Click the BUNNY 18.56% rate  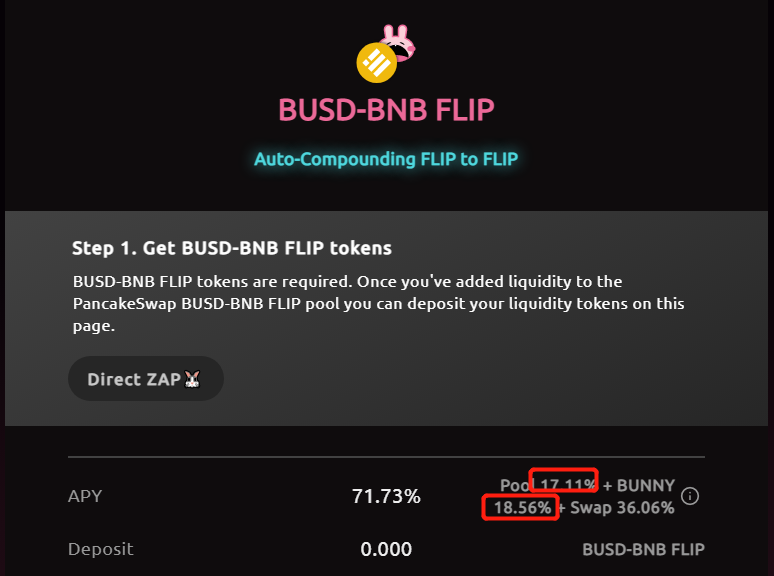pos(522,508)
